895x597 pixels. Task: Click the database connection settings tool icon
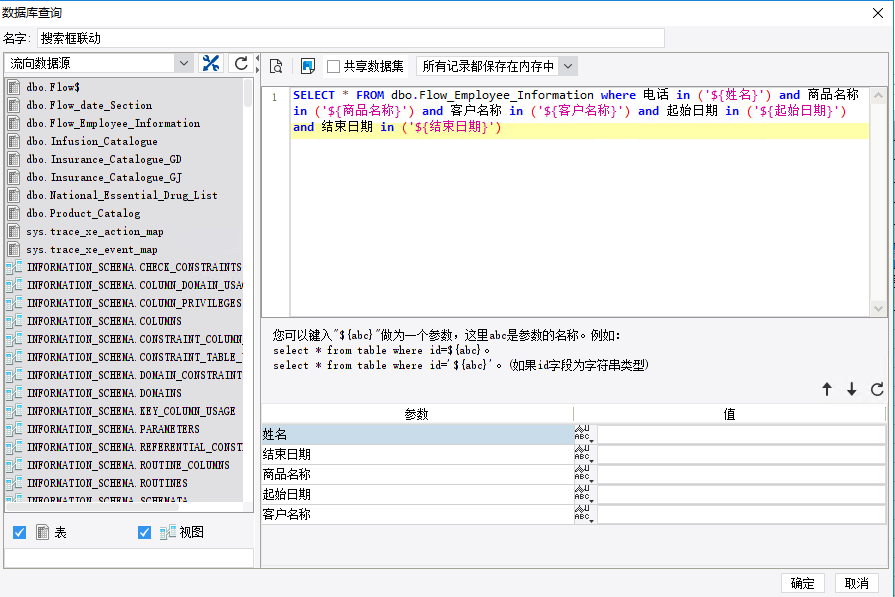pos(211,63)
